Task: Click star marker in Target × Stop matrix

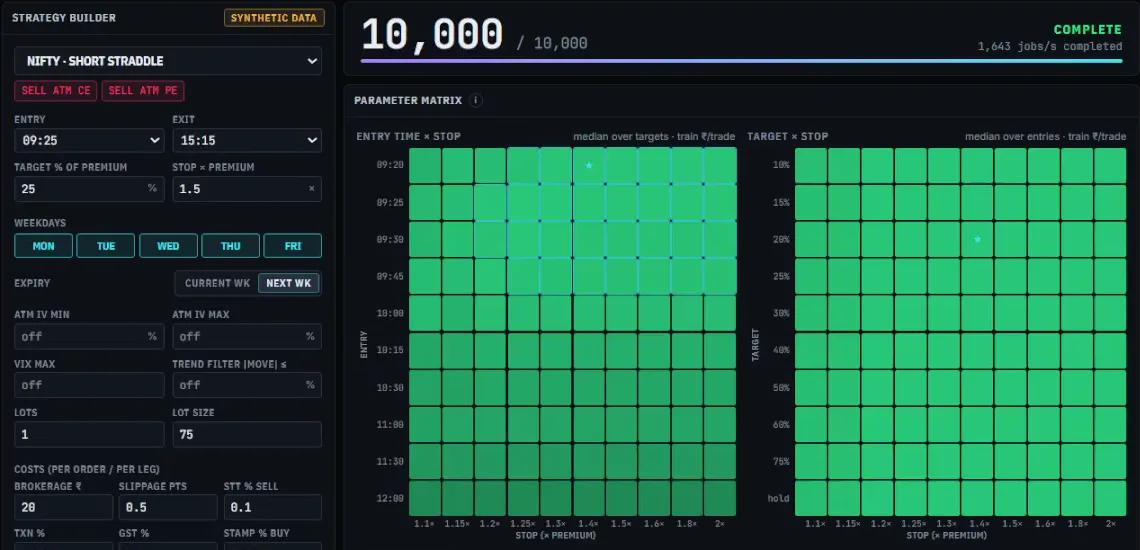Action: click(x=977, y=239)
